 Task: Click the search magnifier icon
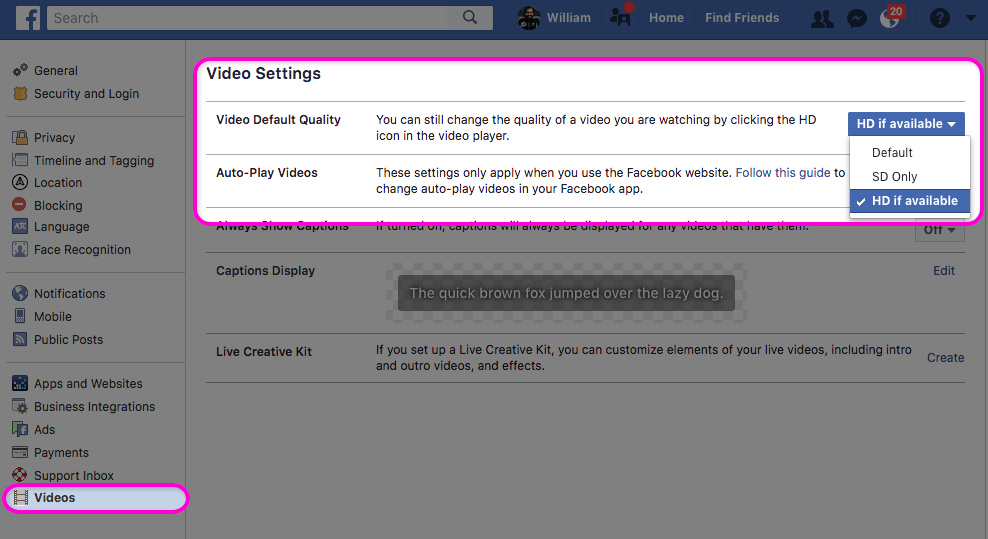(x=469, y=18)
